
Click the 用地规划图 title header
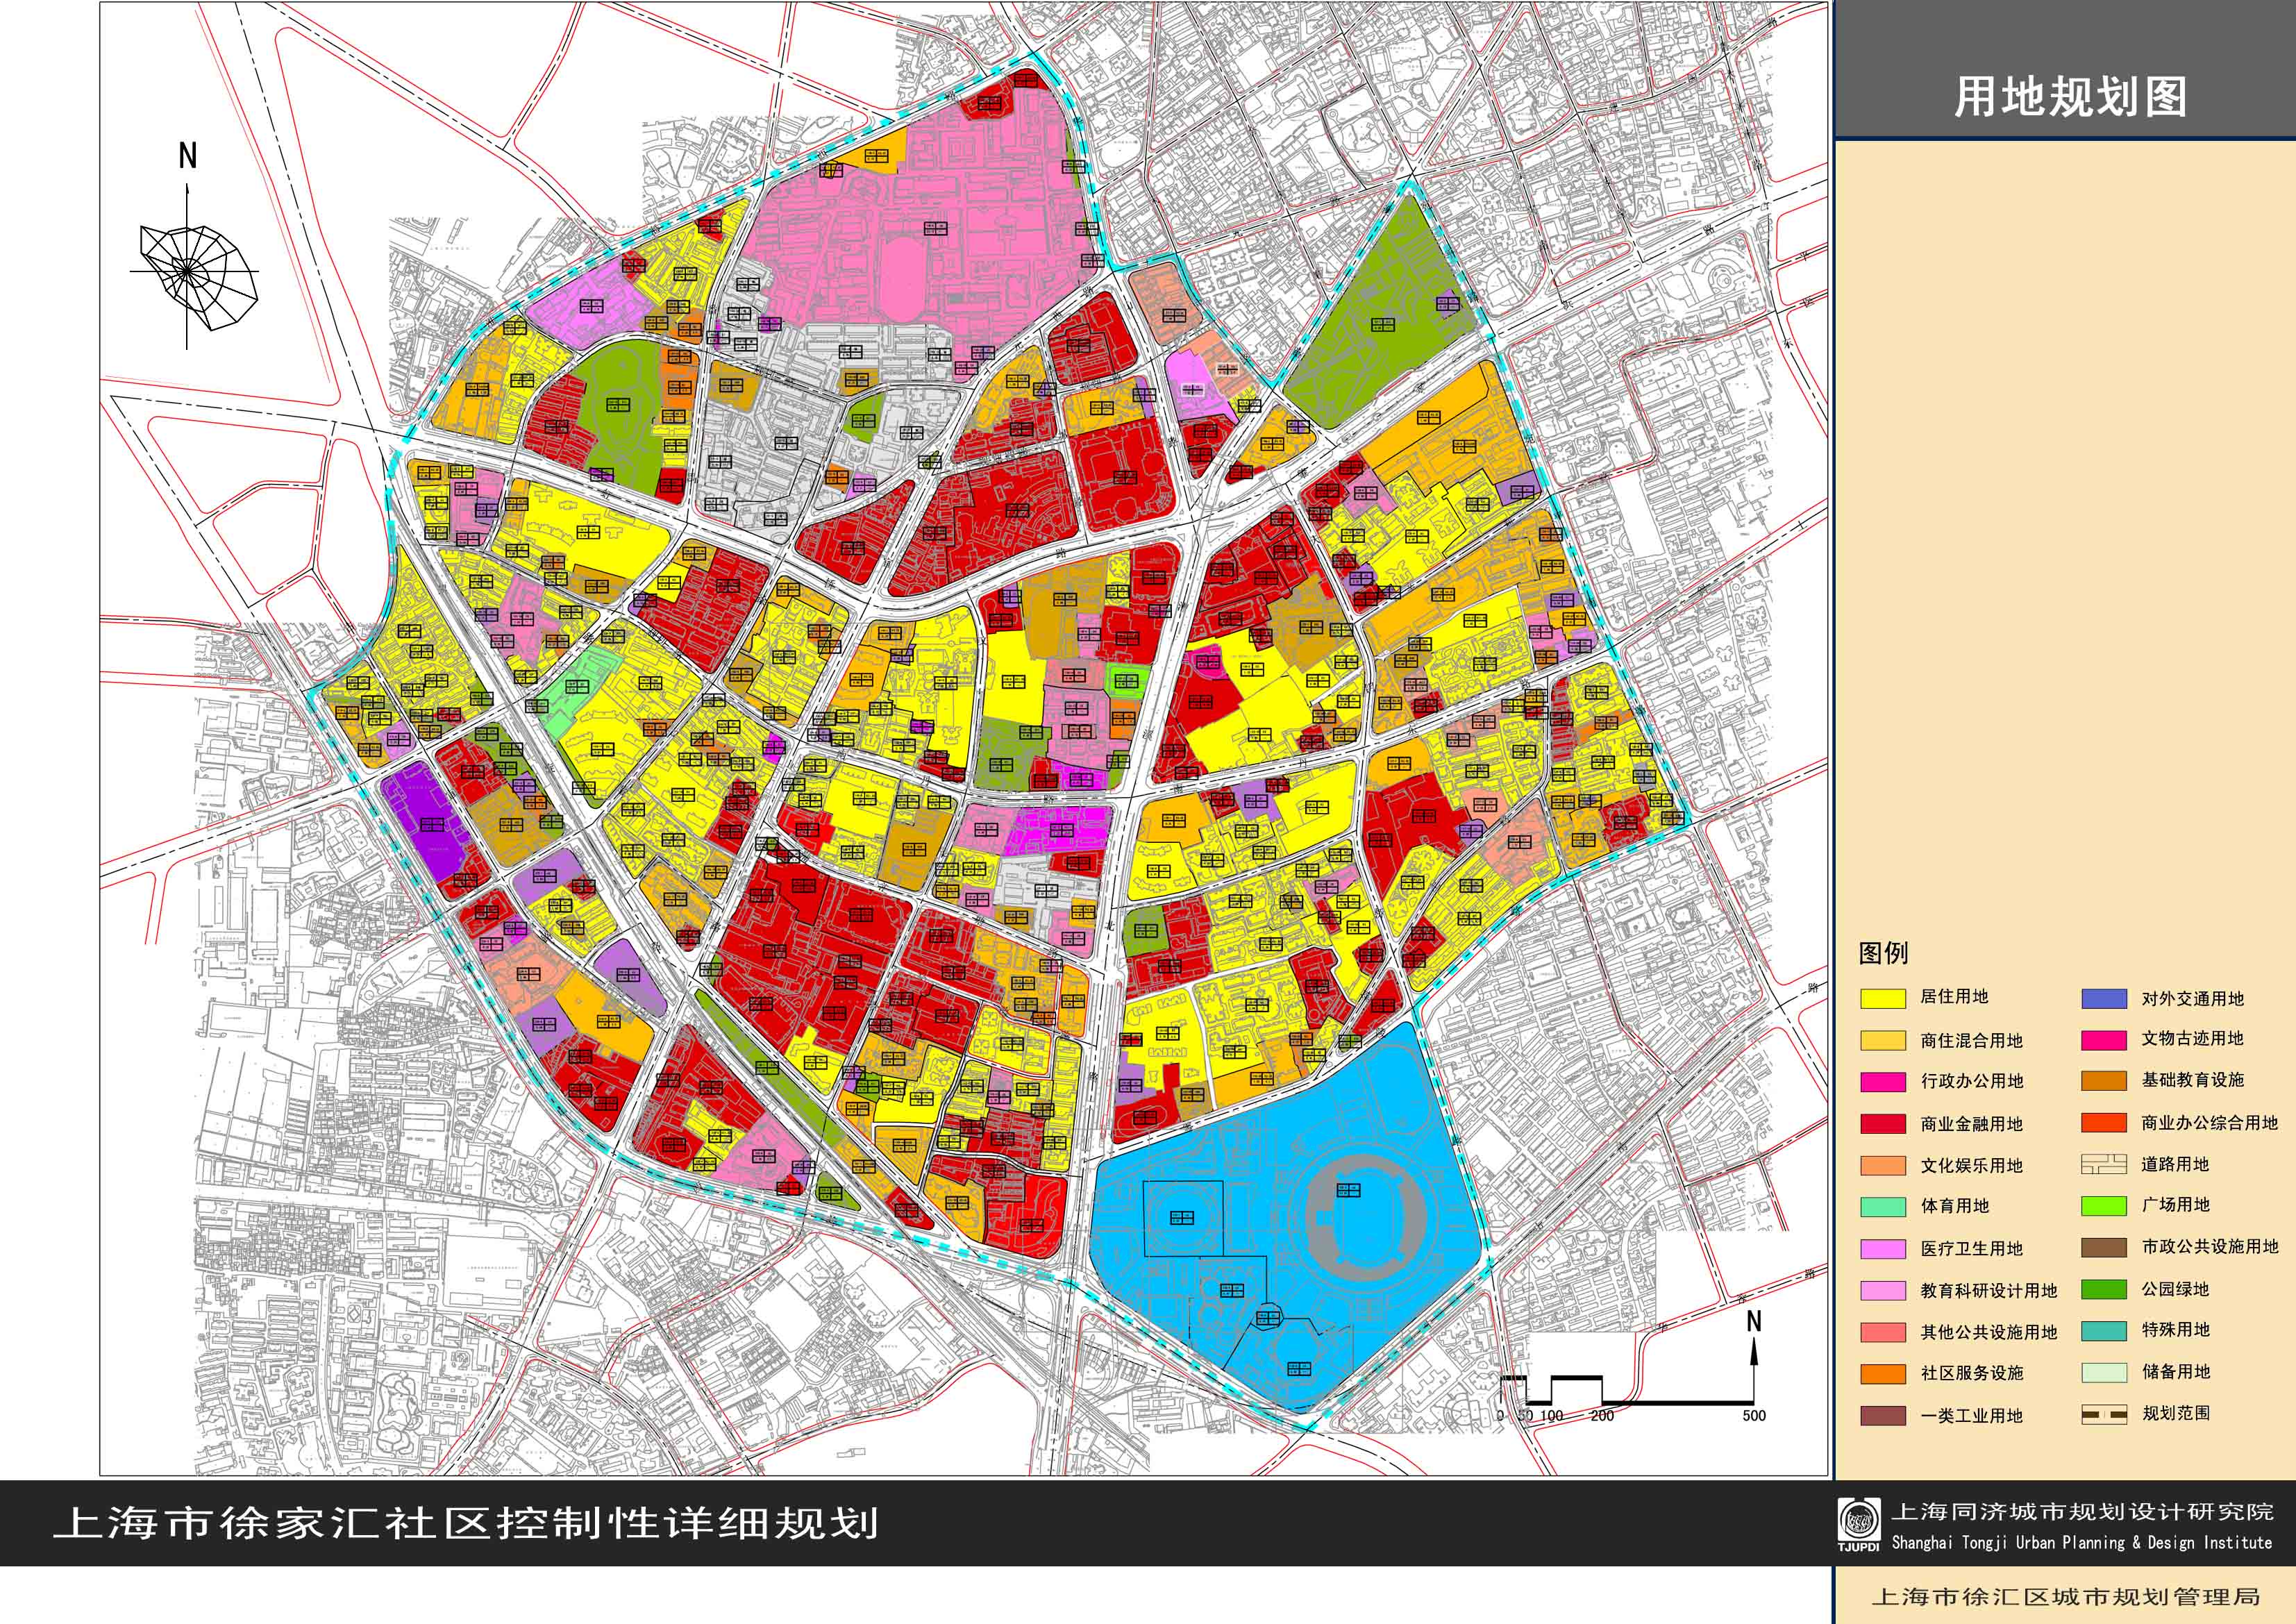(x=2070, y=97)
